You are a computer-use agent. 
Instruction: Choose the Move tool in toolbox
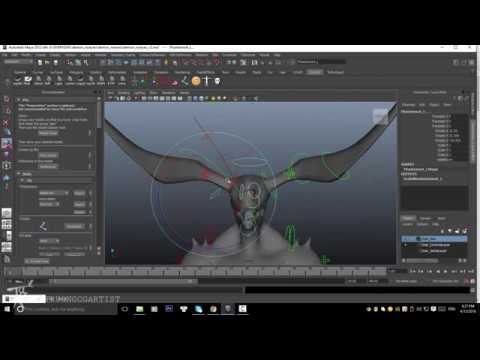coord(7,132)
